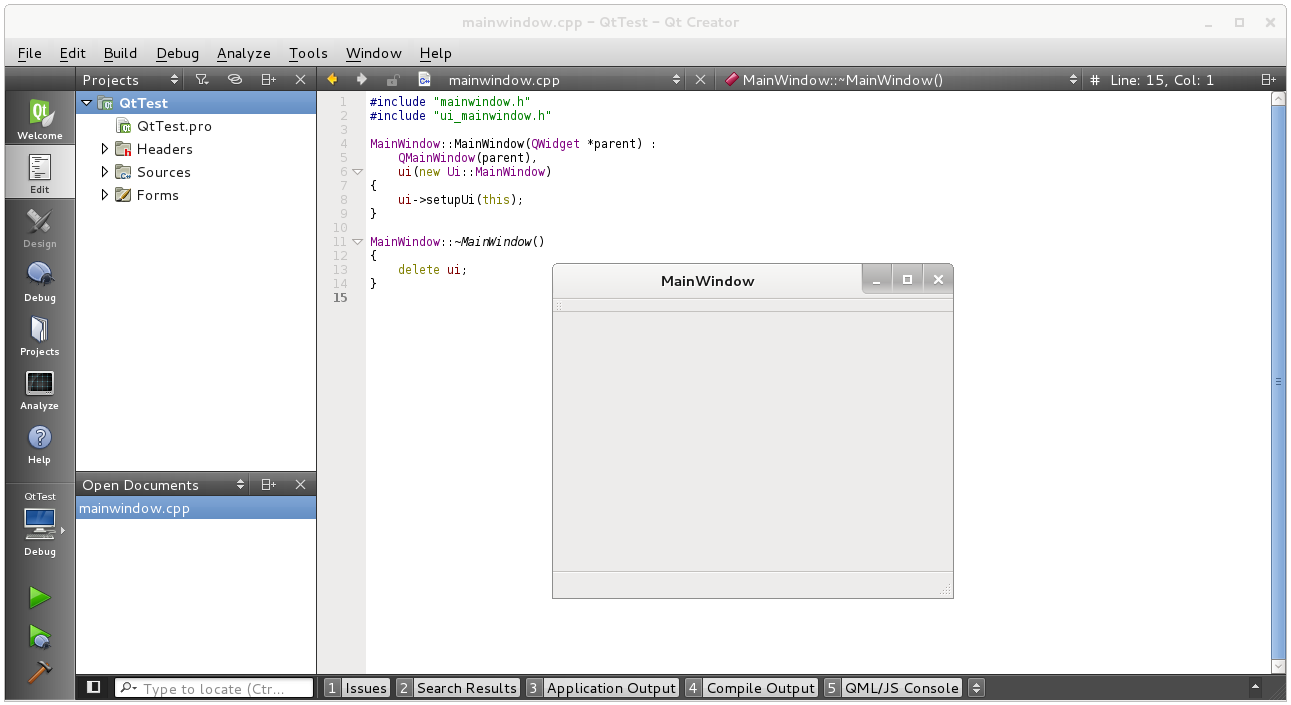Start debugging with the play-bug icon
1291x705 pixels.
click(x=39, y=636)
